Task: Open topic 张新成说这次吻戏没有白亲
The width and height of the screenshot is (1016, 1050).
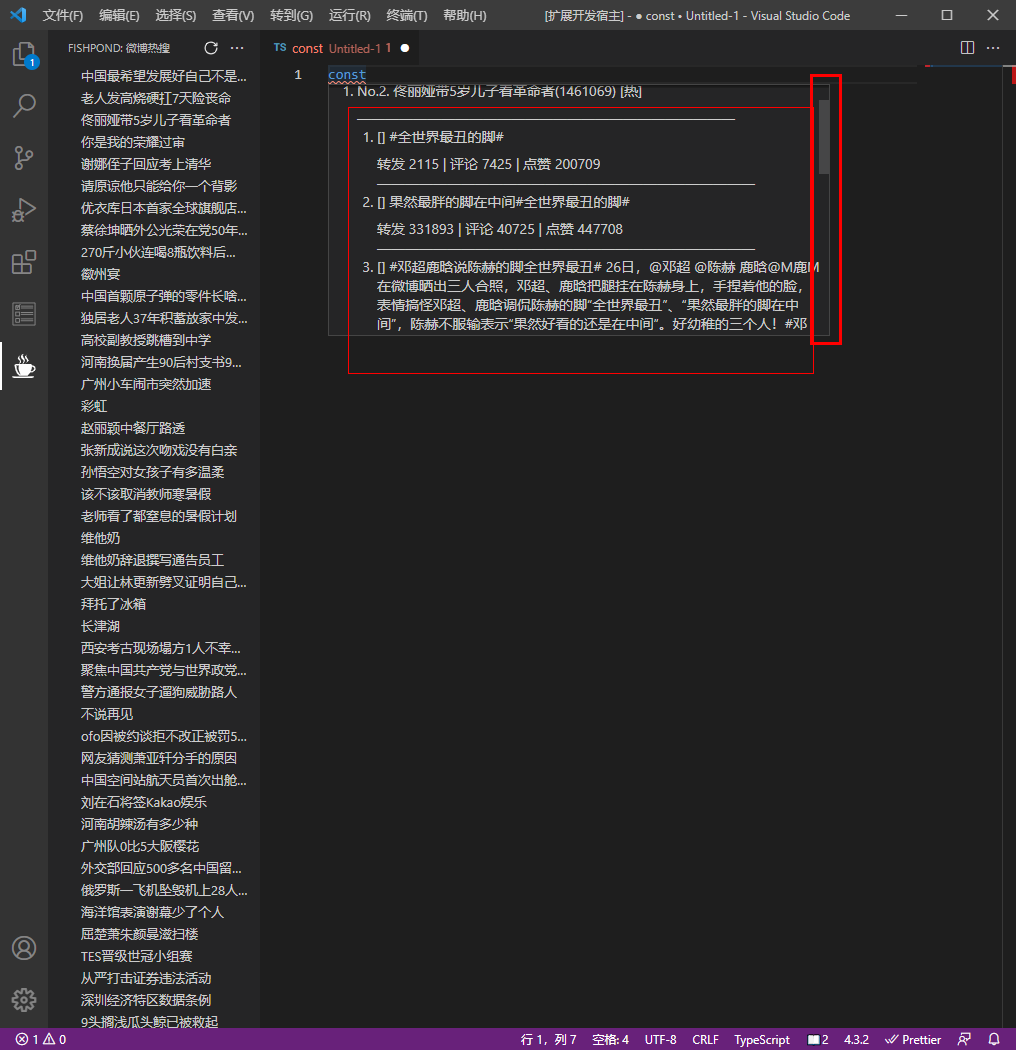Action: click(x=159, y=450)
